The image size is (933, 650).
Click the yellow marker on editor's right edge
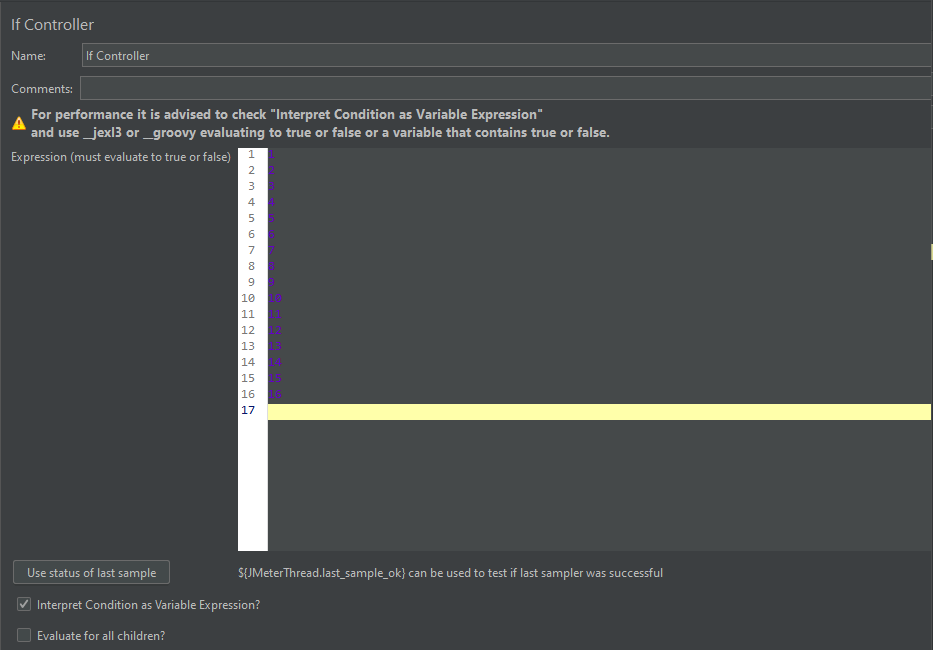930,252
